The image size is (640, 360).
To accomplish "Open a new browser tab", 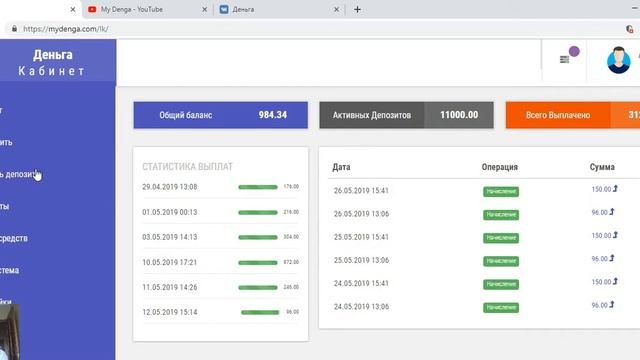I will click(357, 9).
